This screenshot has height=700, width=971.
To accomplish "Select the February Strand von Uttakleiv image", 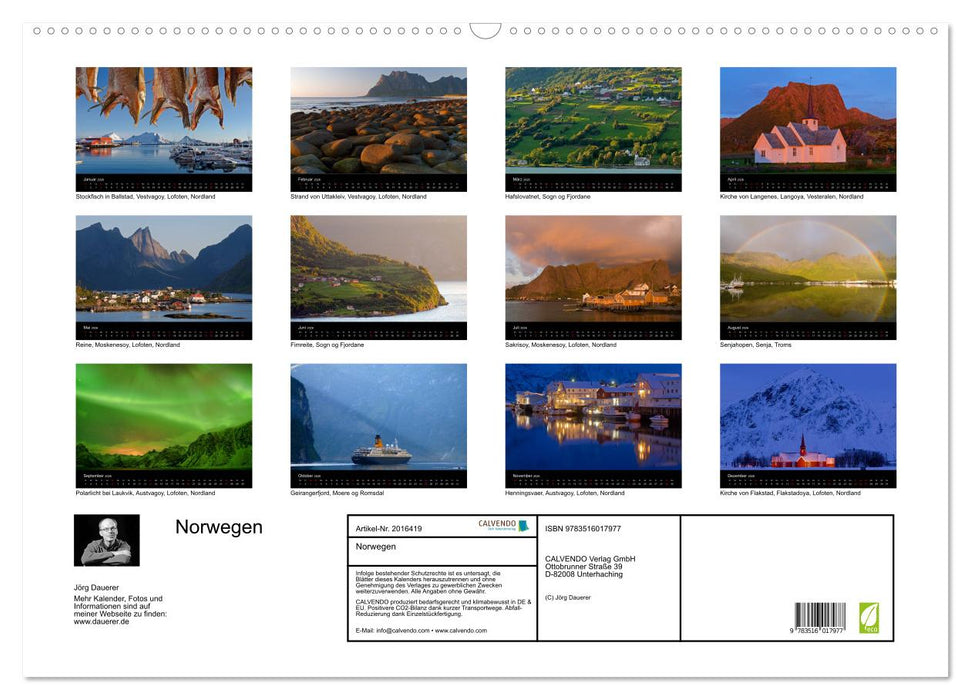I will (x=378, y=128).
